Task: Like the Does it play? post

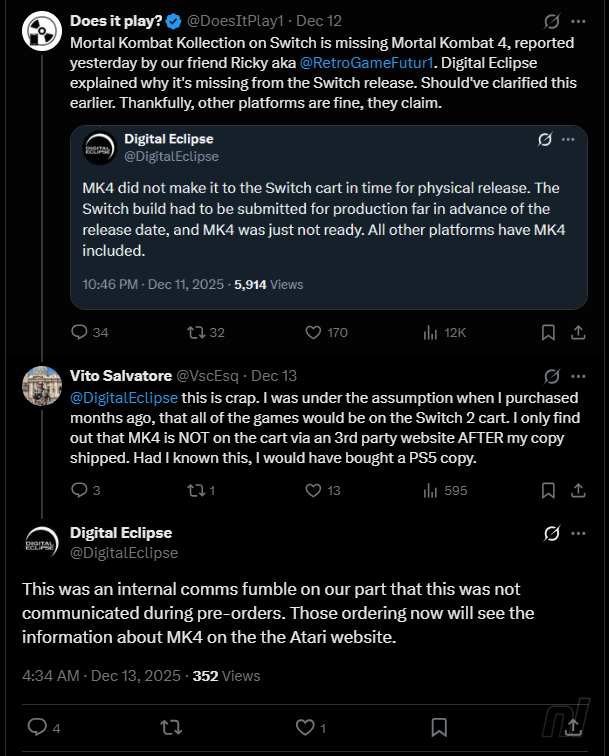Action: click(312, 332)
